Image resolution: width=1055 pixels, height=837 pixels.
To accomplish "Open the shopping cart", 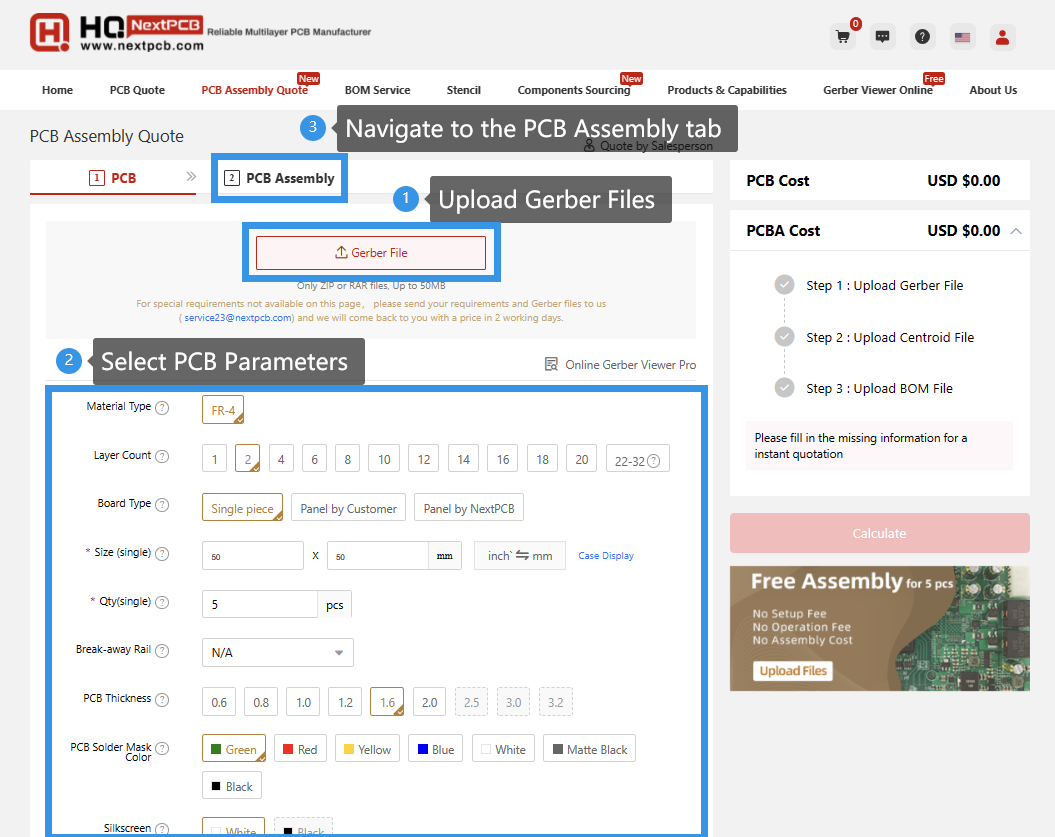I will [842, 35].
